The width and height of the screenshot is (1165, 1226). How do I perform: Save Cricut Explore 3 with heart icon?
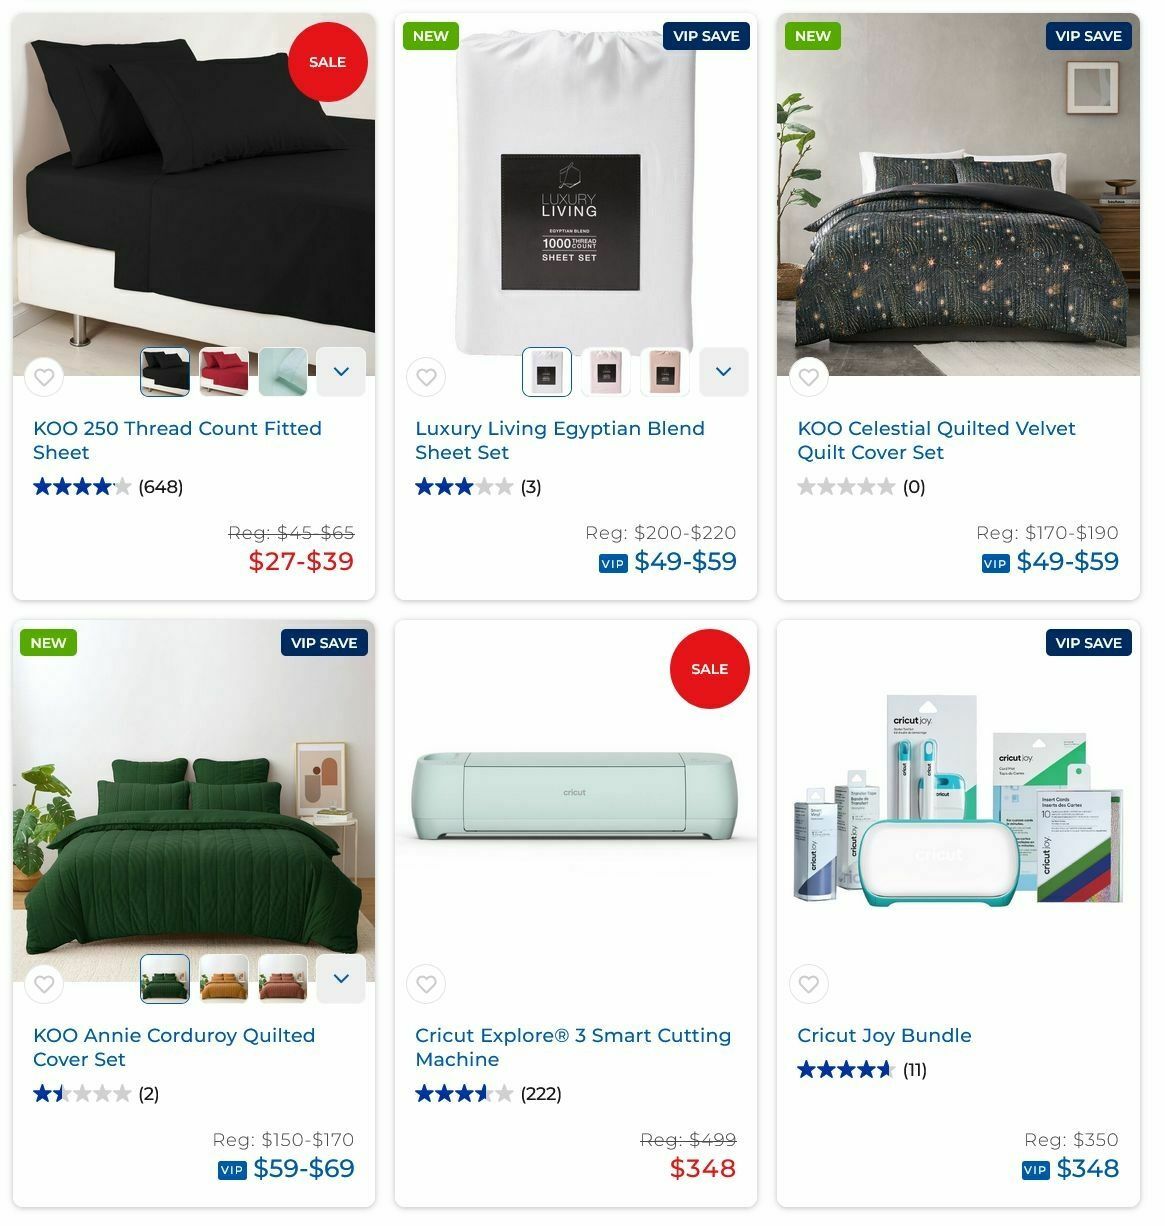(x=426, y=984)
